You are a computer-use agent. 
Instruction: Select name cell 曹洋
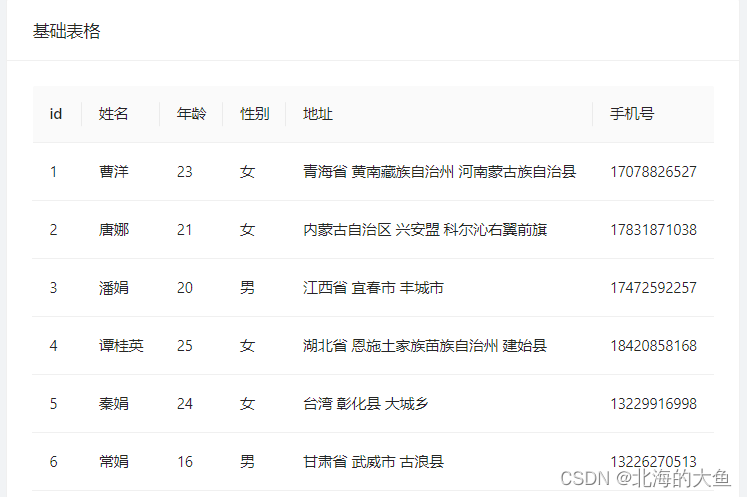(113, 172)
